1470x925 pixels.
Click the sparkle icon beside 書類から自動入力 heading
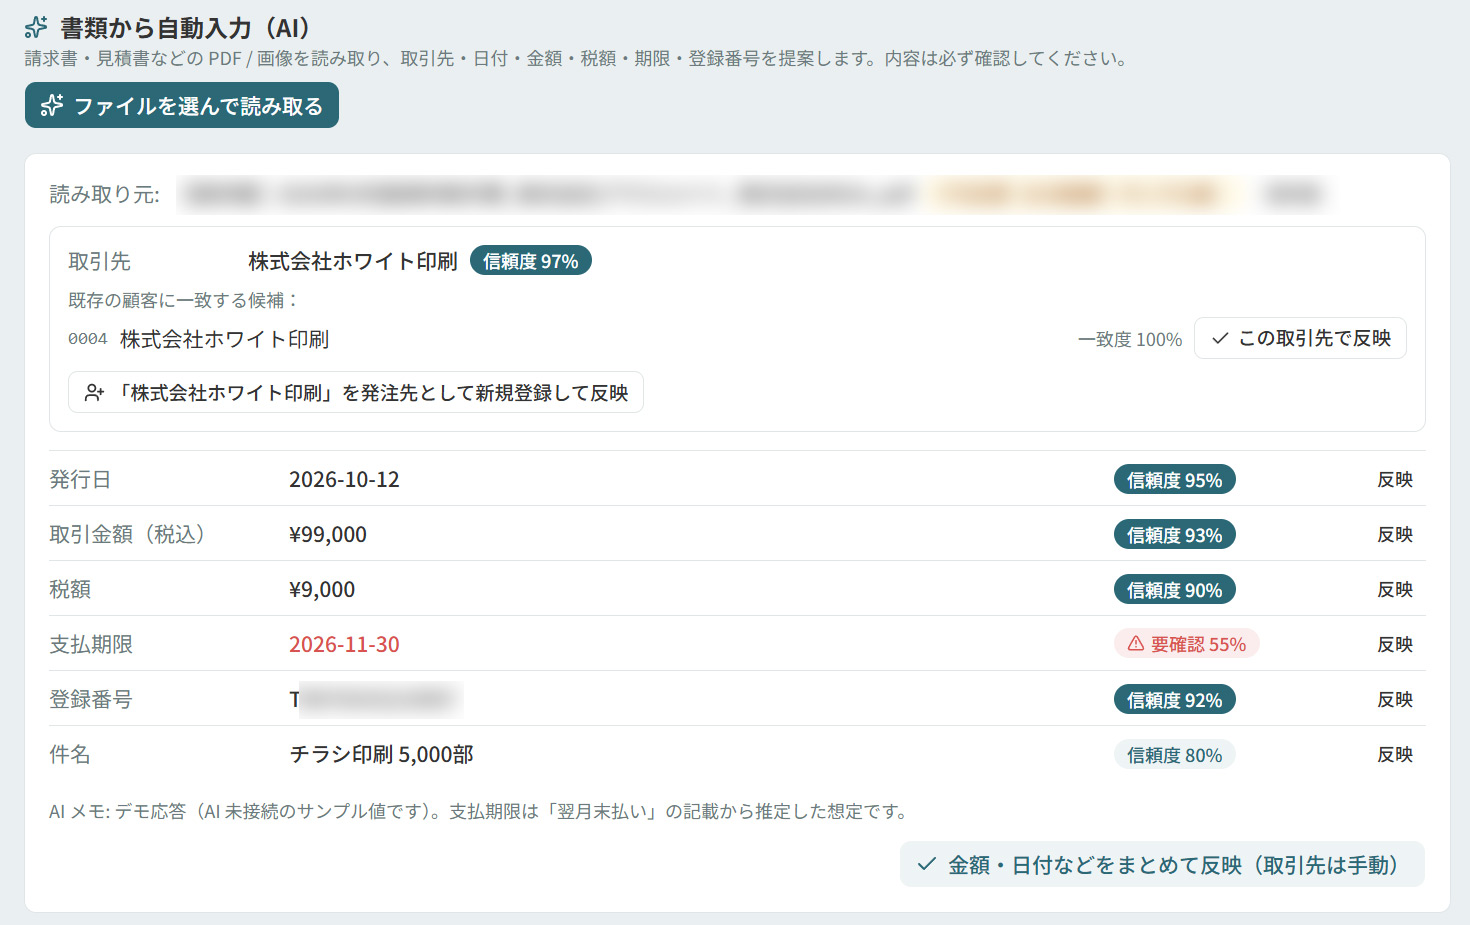[x=36, y=28]
